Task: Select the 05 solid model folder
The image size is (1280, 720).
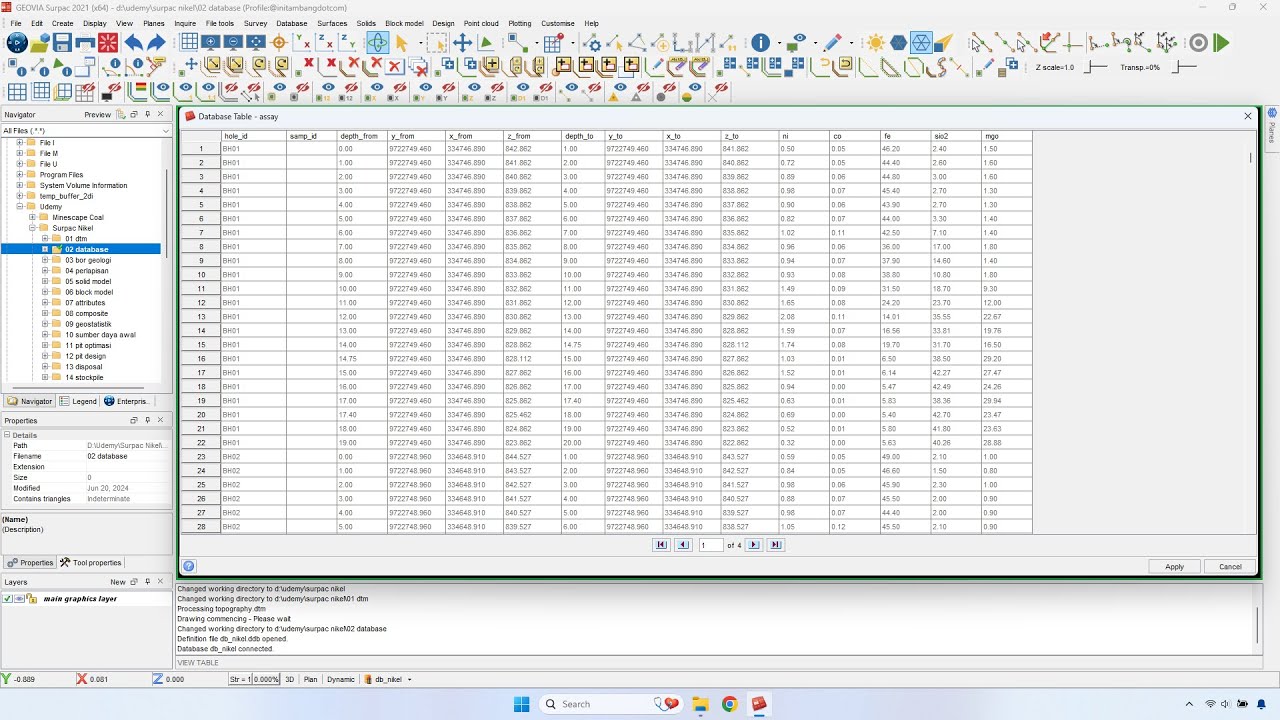Action: click(x=88, y=281)
